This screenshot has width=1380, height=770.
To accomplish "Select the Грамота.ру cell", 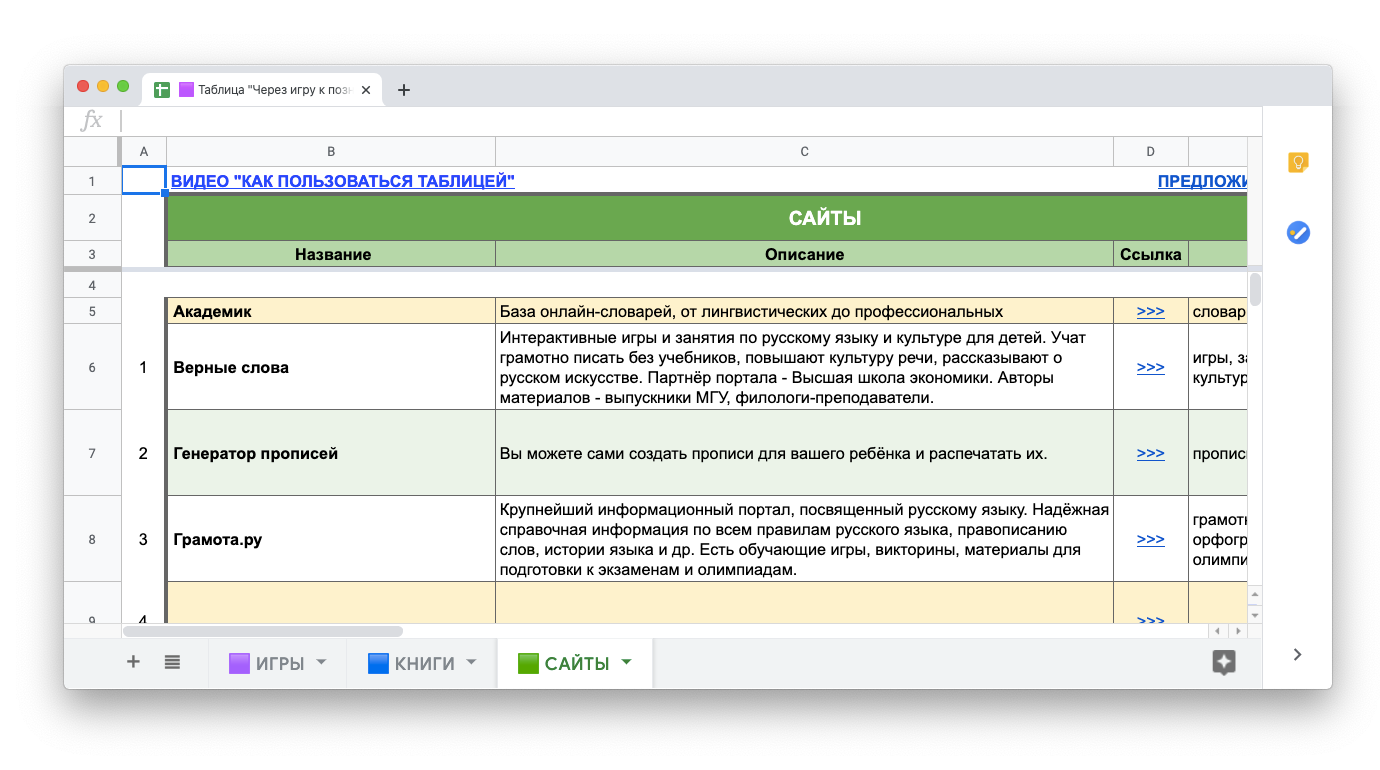I will coord(331,539).
